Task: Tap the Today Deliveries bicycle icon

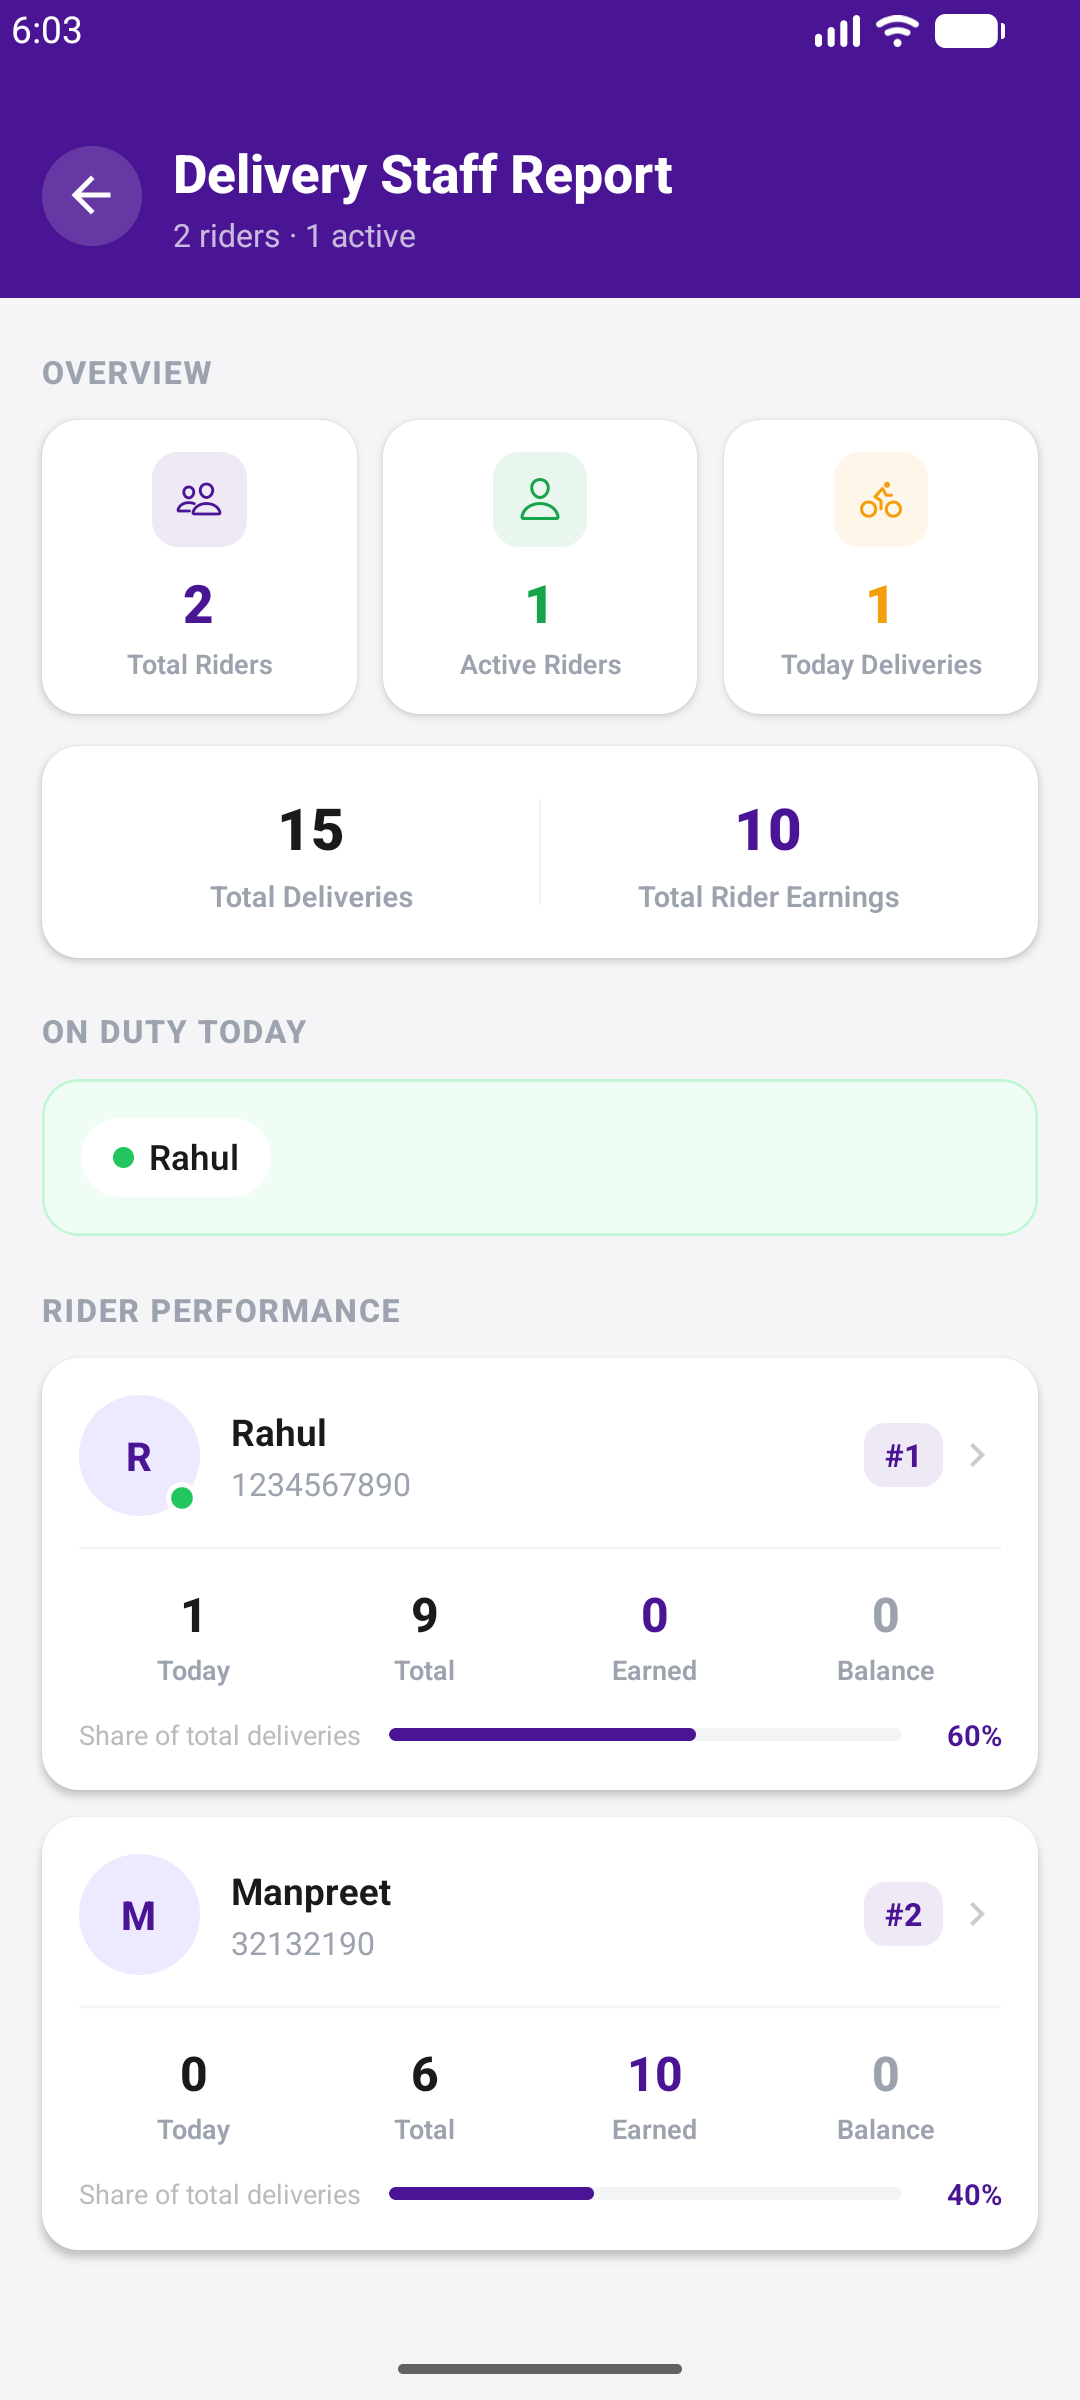Action: pos(881,499)
